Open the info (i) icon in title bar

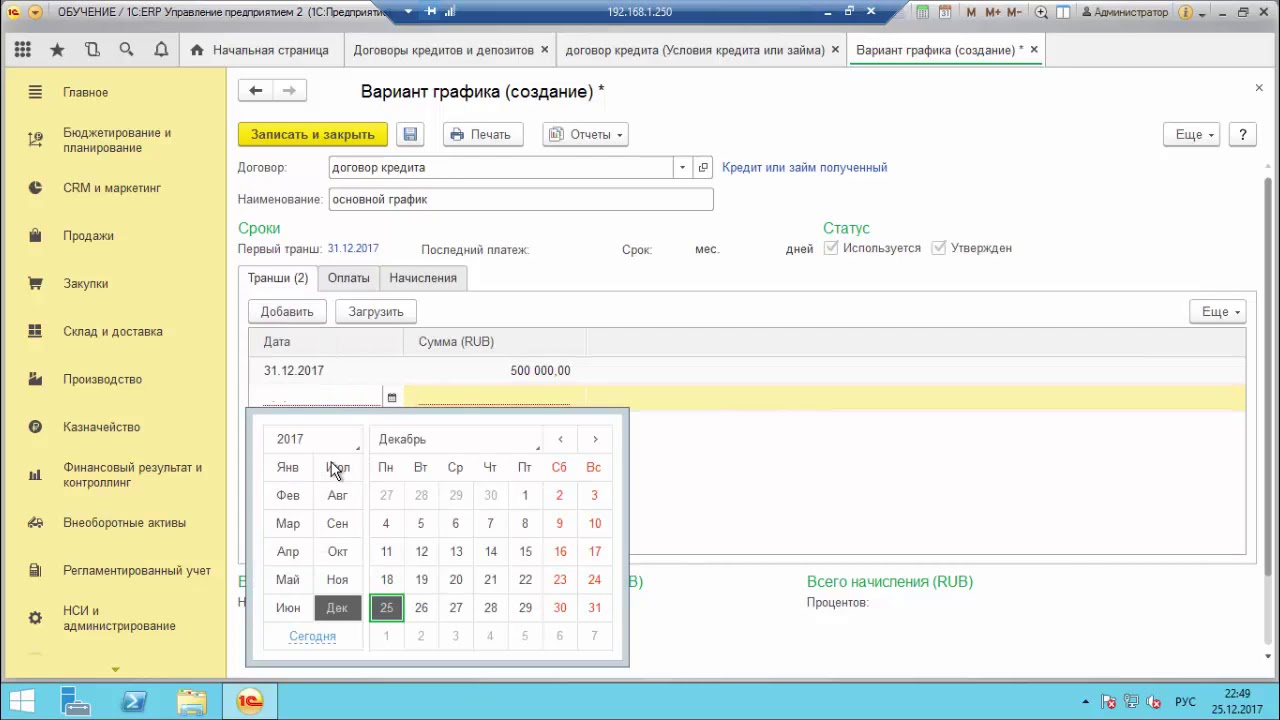pyautogui.click(x=1184, y=13)
